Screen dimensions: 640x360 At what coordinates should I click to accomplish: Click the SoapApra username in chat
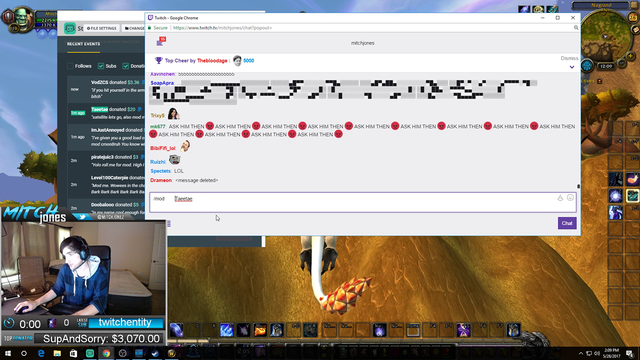point(162,83)
